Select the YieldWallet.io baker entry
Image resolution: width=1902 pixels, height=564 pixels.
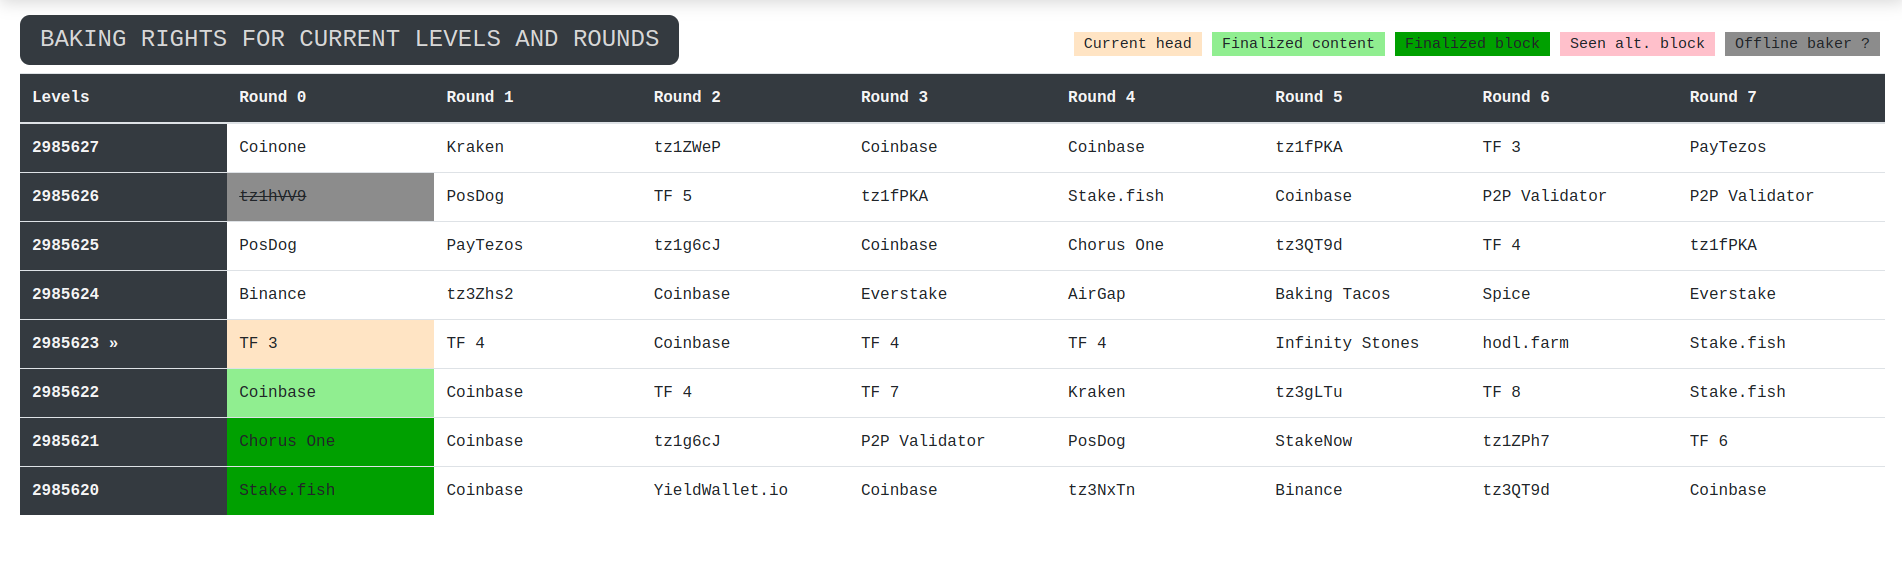pyautogui.click(x=720, y=490)
